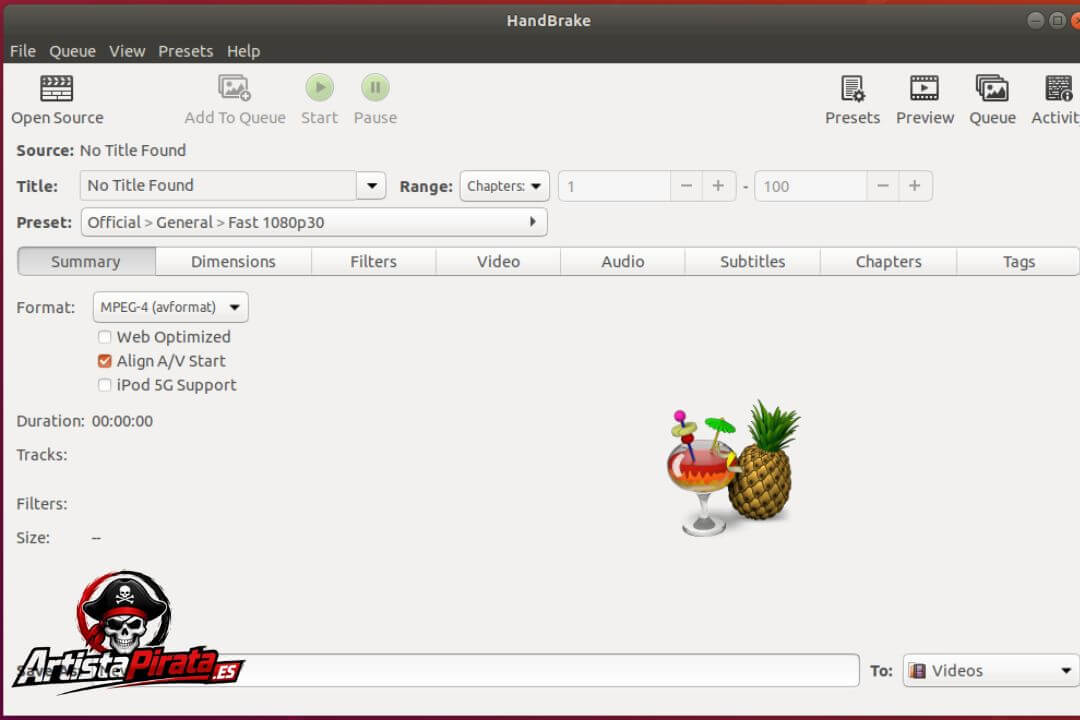Click the green Start play button
This screenshot has width=1080, height=720.
click(320, 88)
